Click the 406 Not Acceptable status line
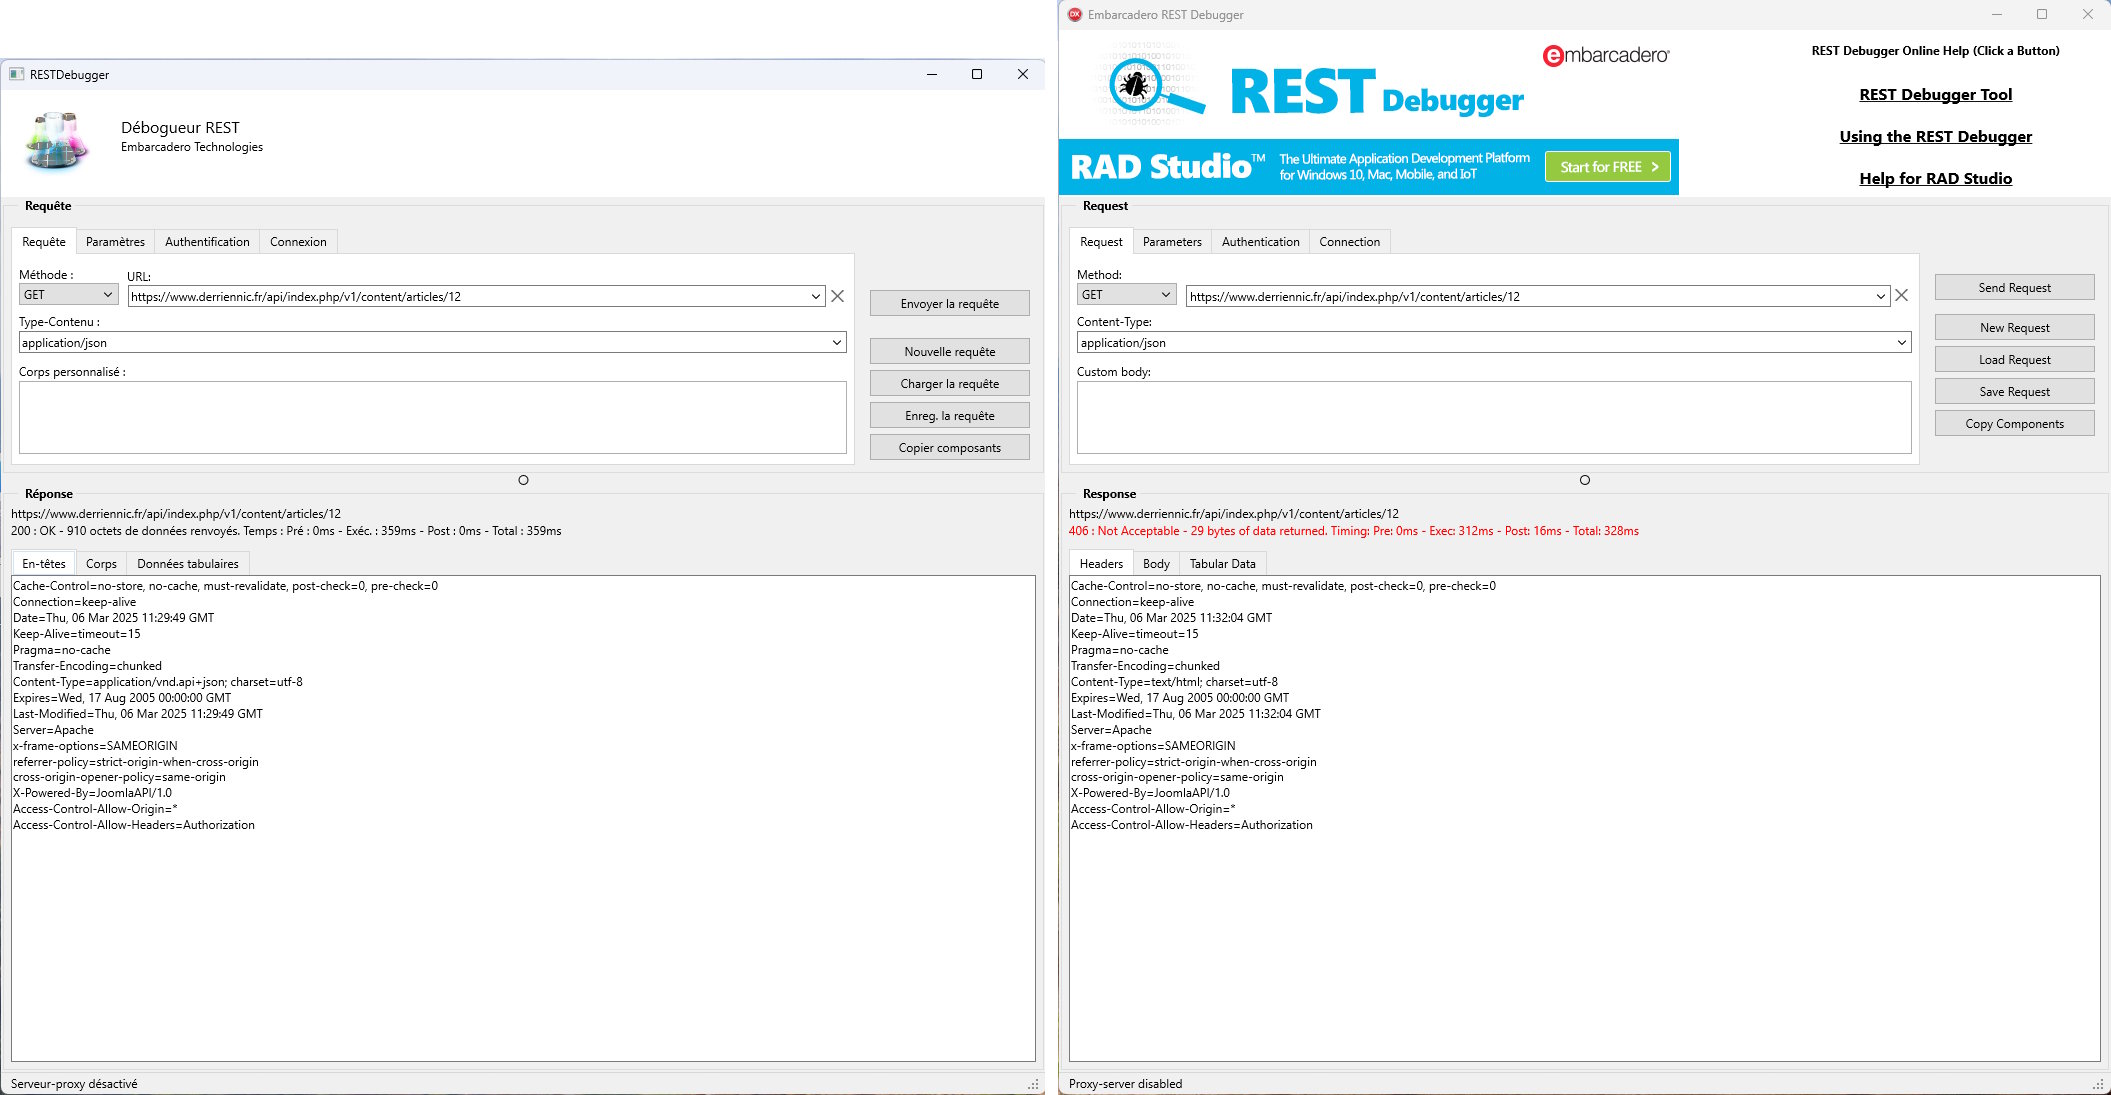The height and width of the screenshot is (1095, 2111). coord(1353,531)
